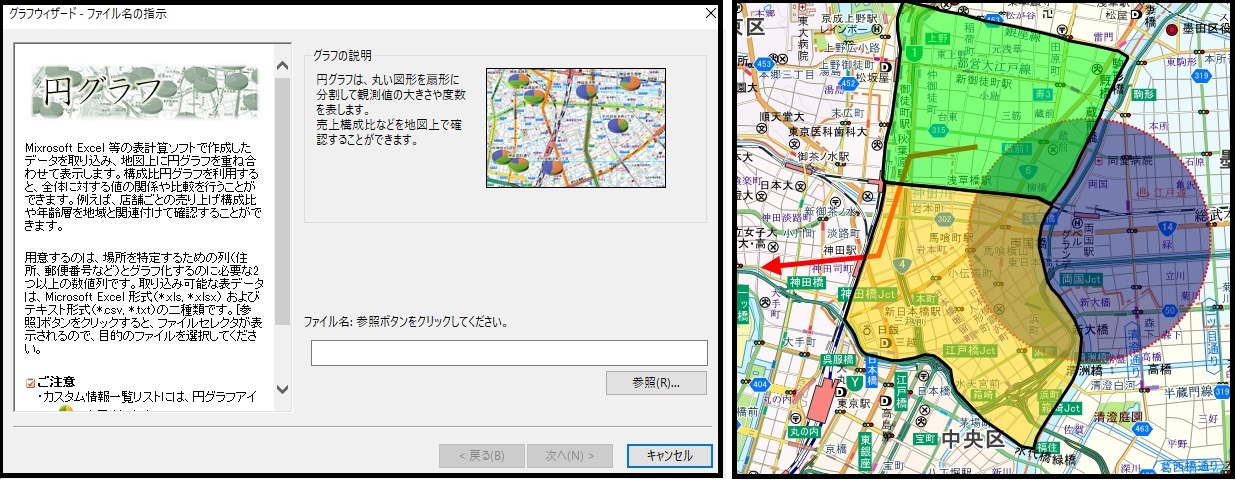Click the route 50 shield on map
Image resolution: width=1236 pixels, height=481 pixels.
(x=1170, y=311)
